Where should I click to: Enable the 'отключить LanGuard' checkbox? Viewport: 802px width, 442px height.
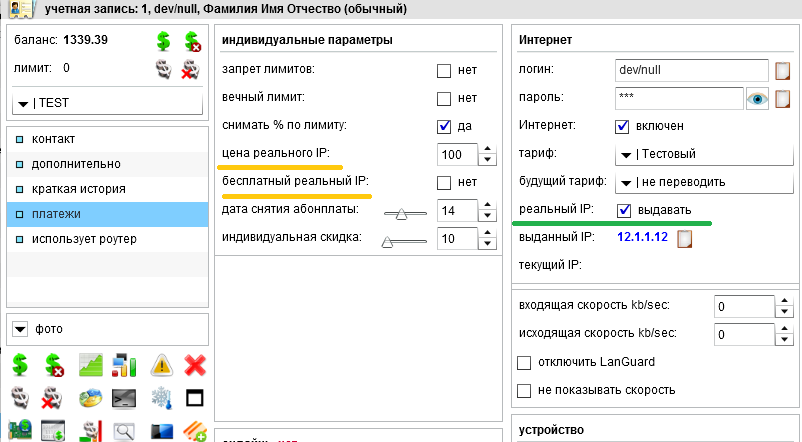524,362
